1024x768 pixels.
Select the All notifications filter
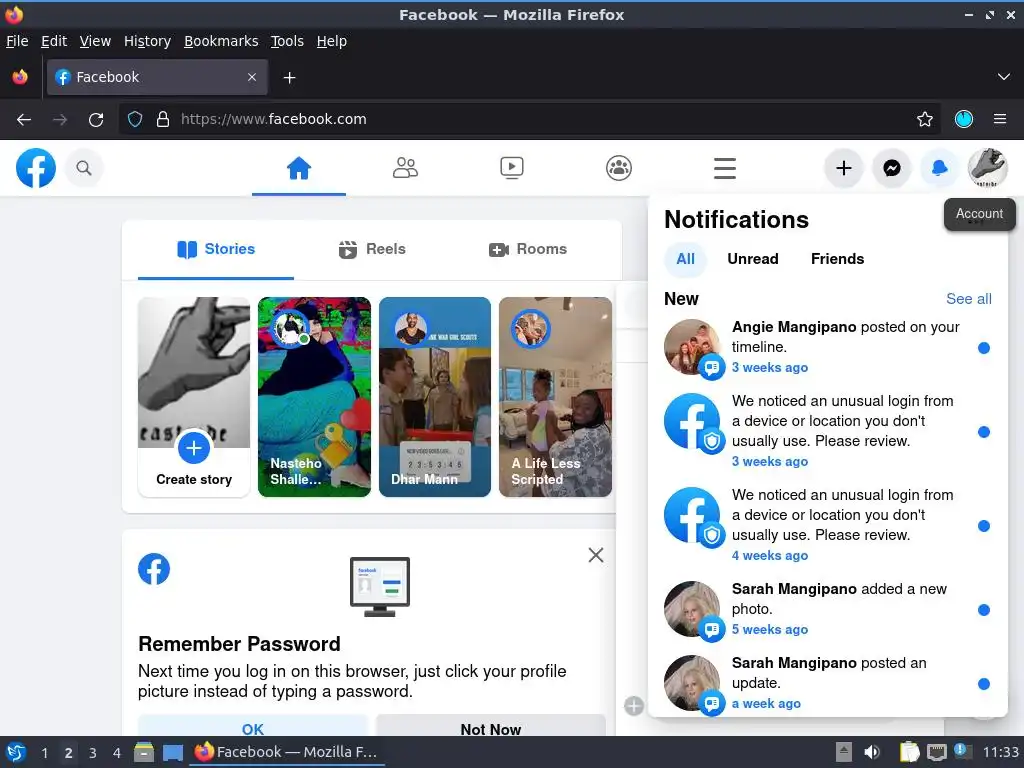click(x=685, y=259)
